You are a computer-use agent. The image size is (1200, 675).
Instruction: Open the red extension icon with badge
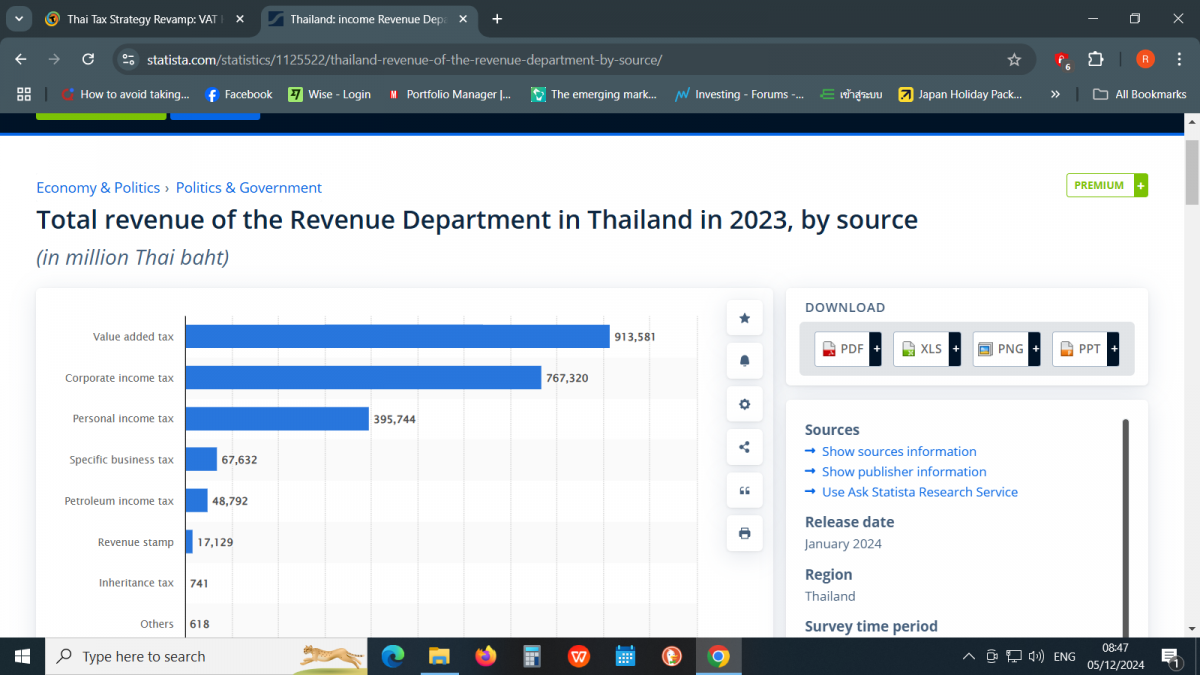pos(1062,60)
